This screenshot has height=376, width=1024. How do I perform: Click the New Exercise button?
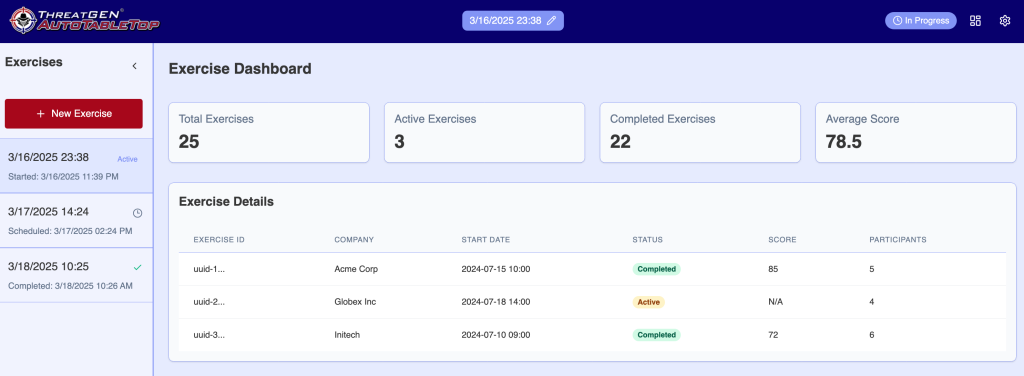point(74,114)
